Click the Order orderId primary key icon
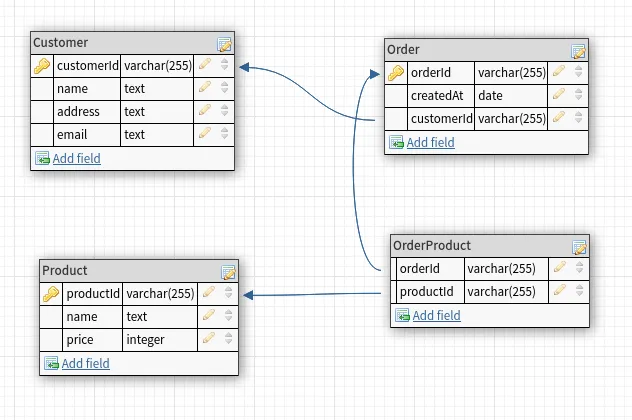Image resolution: width=632 pixels, height=420 pixels. 396,73
